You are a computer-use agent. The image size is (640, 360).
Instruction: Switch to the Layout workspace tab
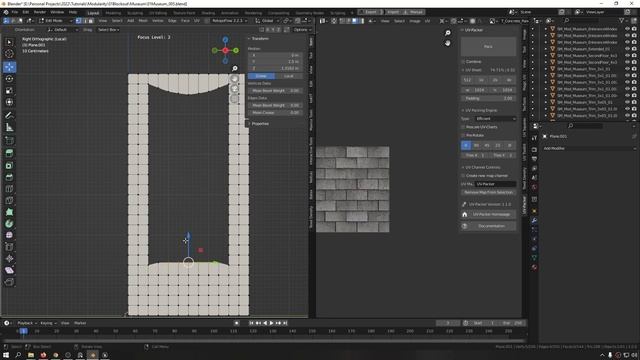(x=93, y=13)
